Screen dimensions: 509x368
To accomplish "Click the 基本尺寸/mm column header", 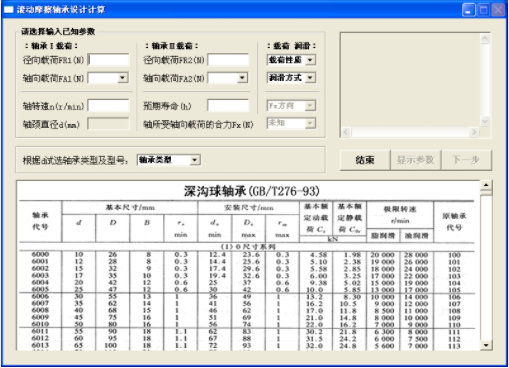I will (x=130, y=208).
